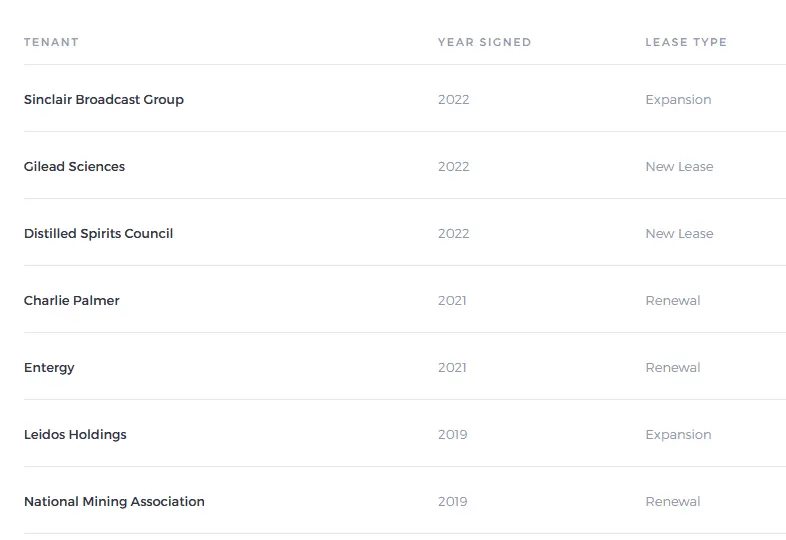Image resolution: width=786 pixels, height=540 pixels.
Task: Click 2019 year in Leidos Holdings row
Action: click(x=452, y=435)
